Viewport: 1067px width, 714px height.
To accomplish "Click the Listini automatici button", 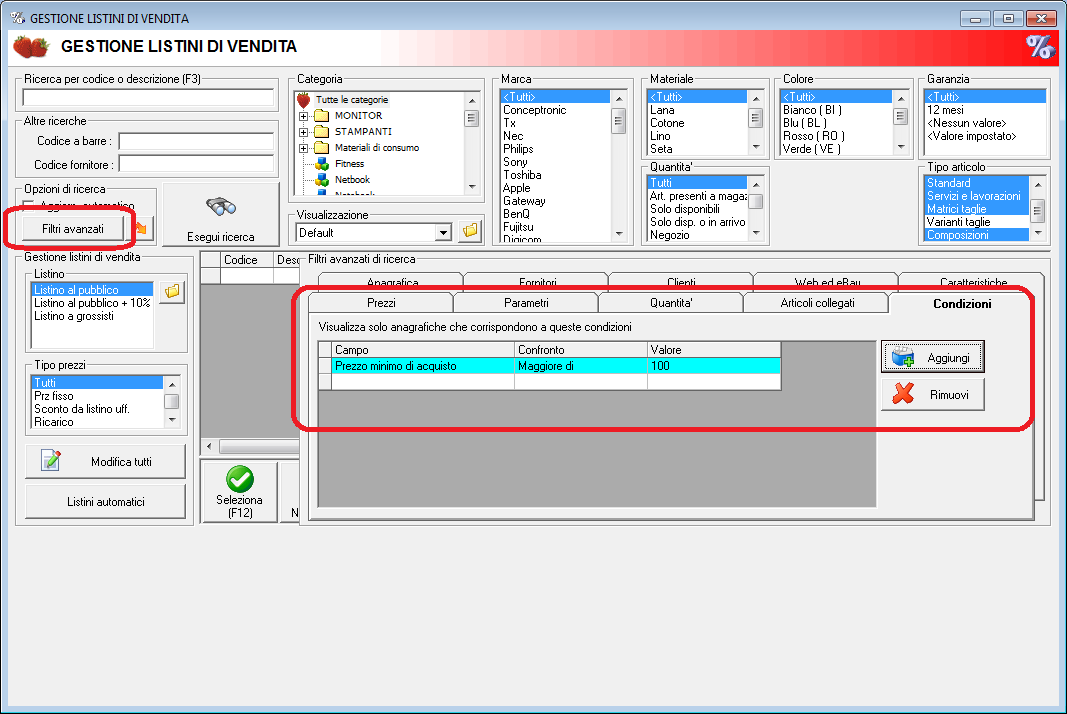I will [105, 502].
